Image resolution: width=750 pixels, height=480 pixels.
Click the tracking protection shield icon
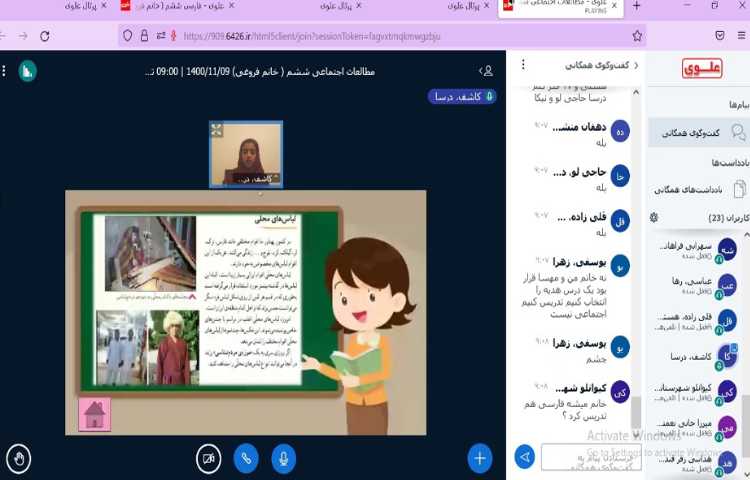(127, 36)
